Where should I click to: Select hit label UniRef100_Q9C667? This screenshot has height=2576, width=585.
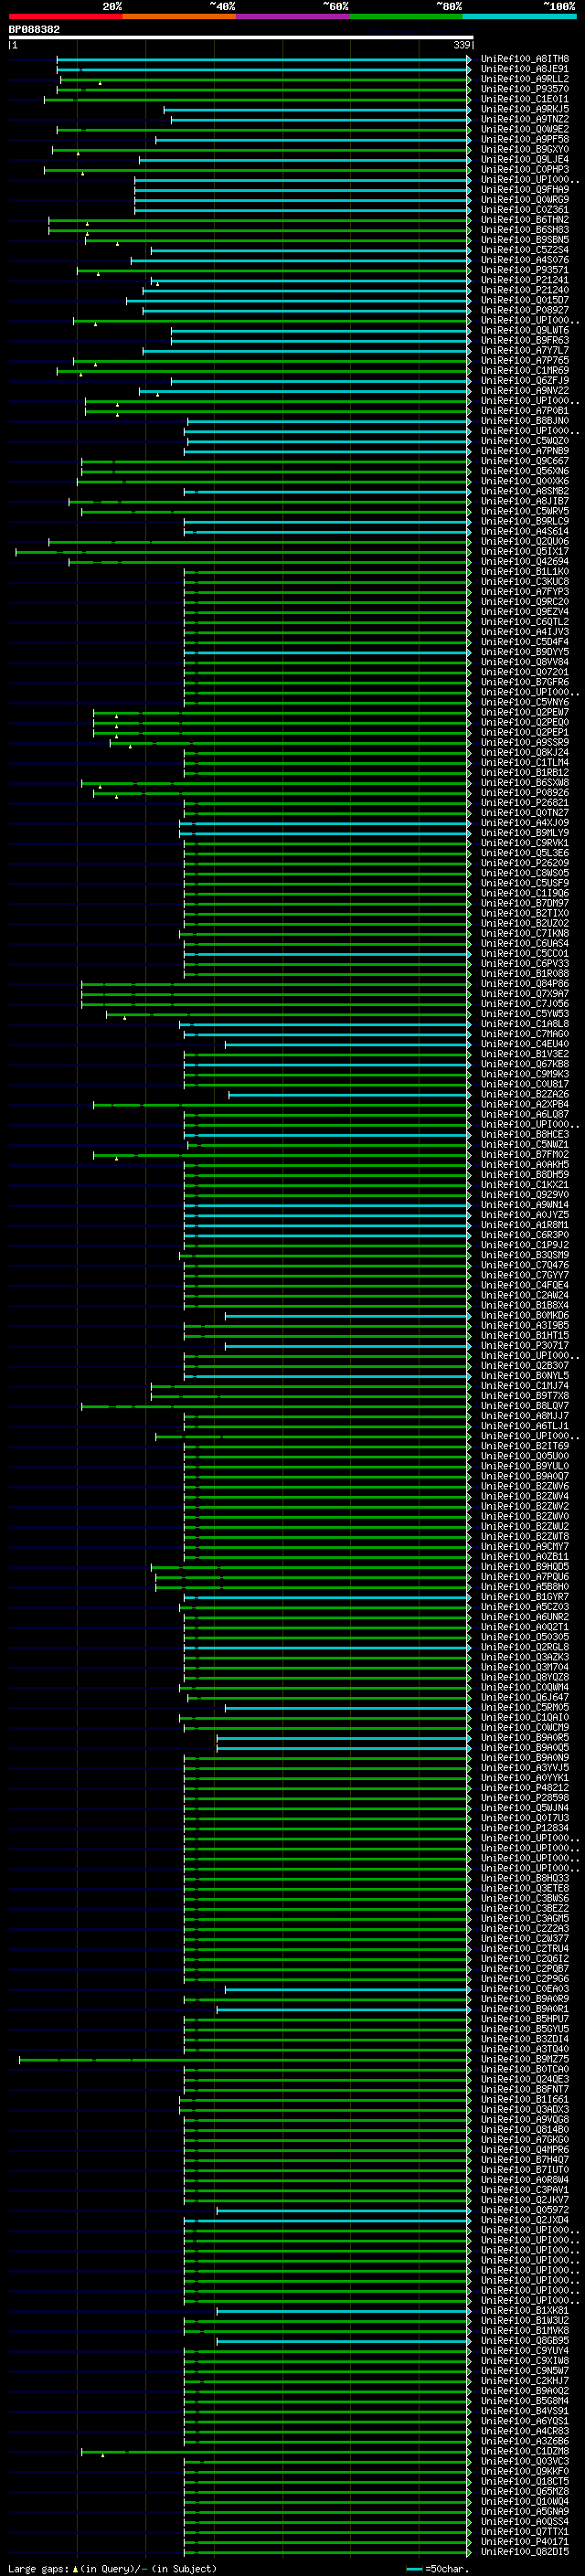click(524, 461)
